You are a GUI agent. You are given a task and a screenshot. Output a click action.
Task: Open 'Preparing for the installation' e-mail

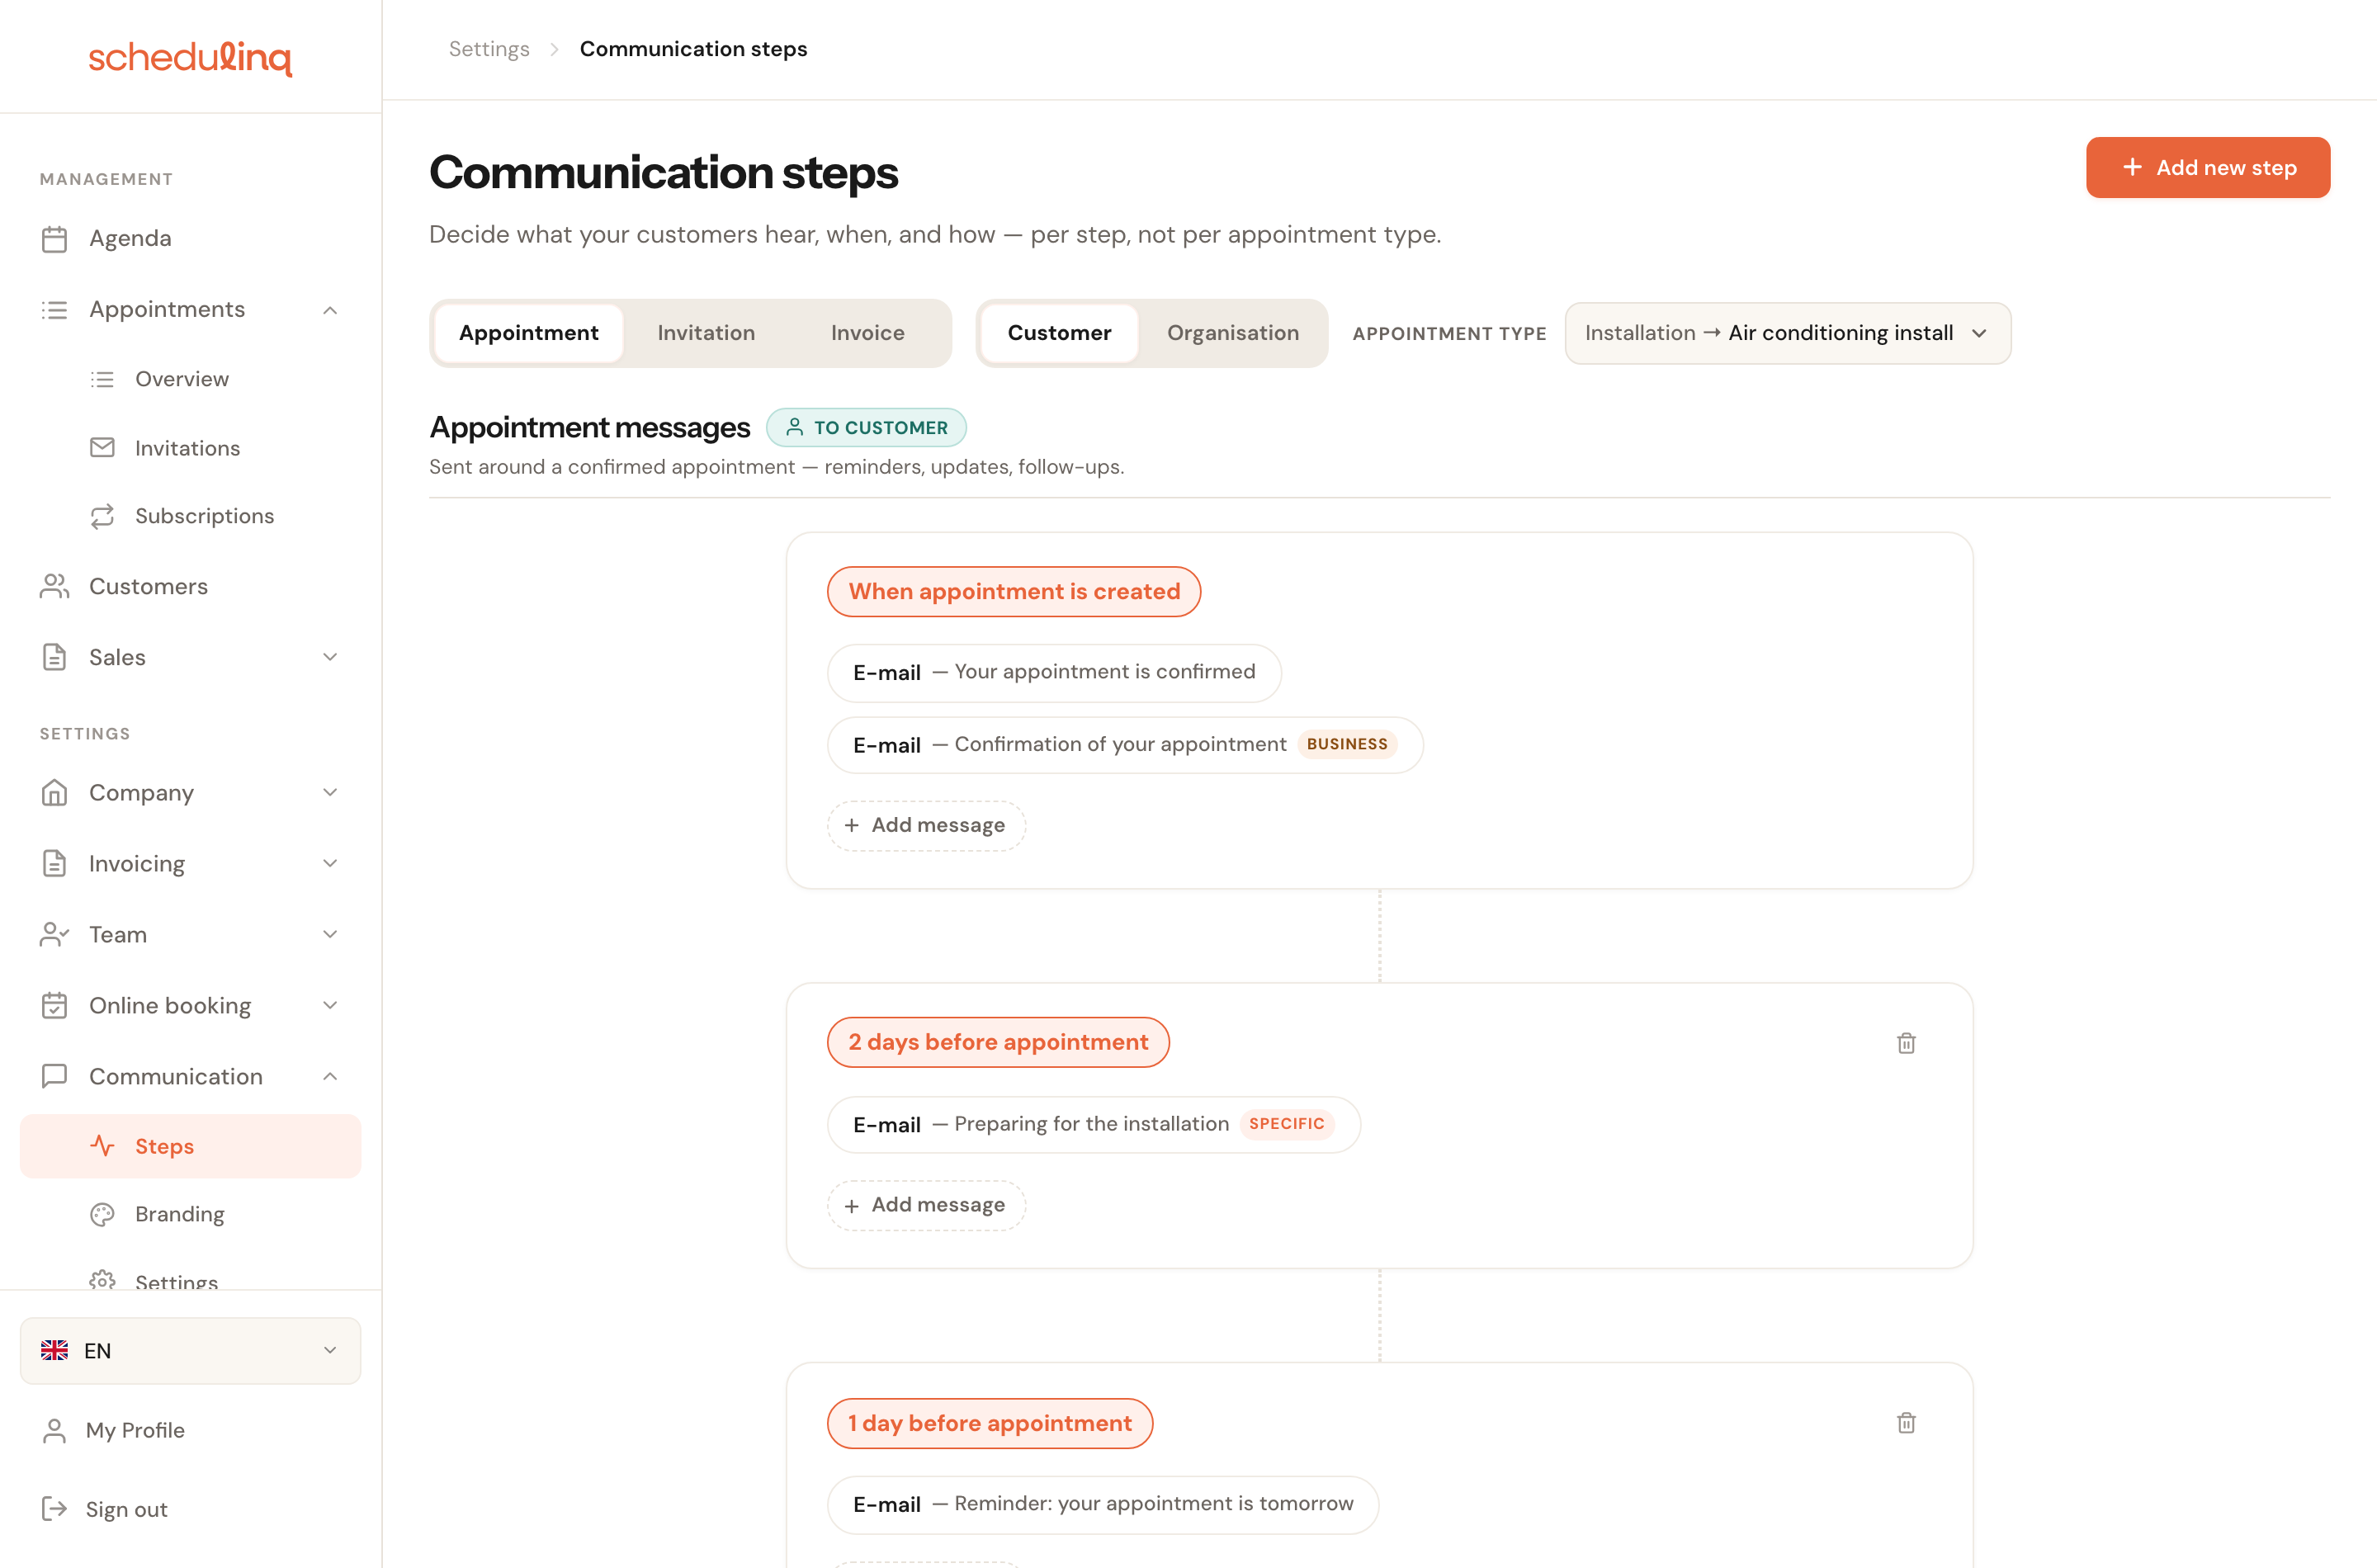1094,1124
